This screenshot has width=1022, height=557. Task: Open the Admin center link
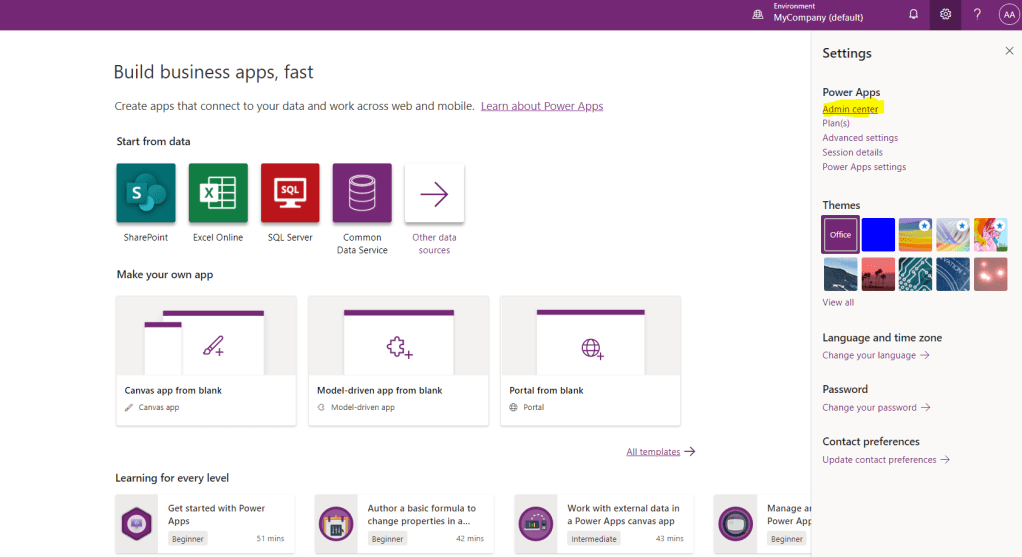click(x=850, y=109)
